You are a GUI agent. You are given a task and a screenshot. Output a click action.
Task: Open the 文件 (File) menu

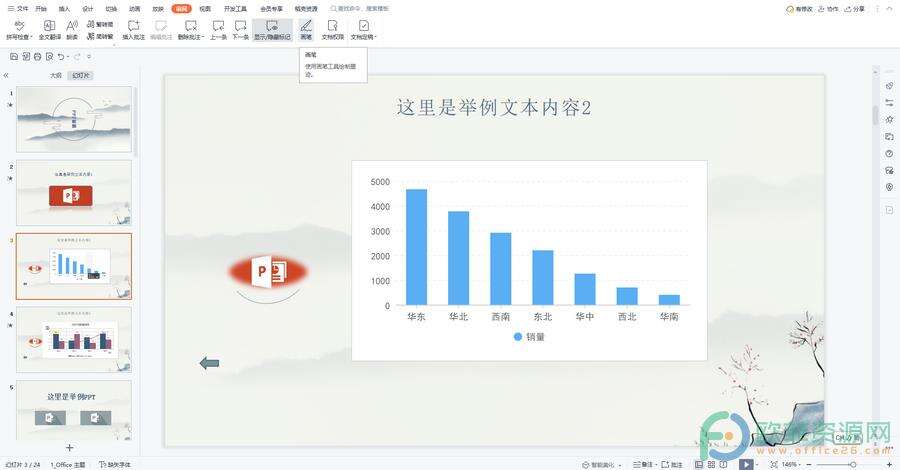point(18,9)
